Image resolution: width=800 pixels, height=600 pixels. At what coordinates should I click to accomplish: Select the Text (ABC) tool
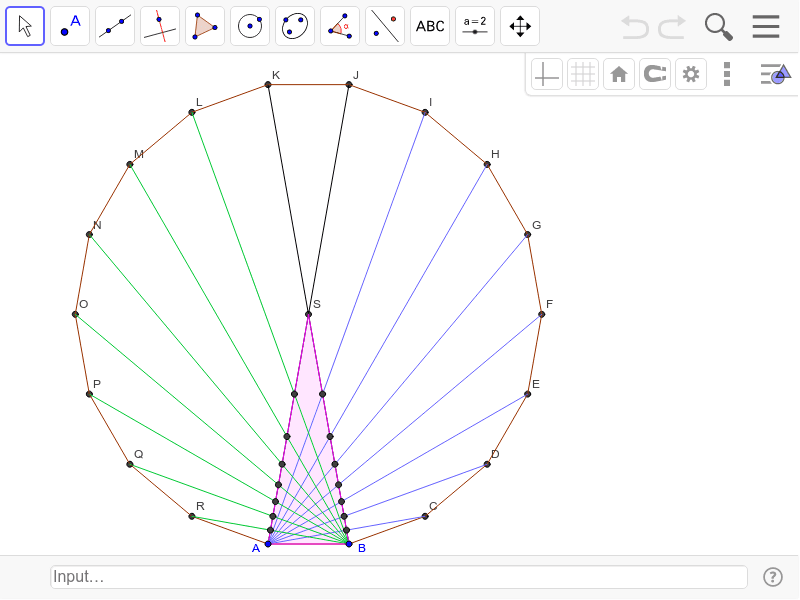click(x=430, y=26)
